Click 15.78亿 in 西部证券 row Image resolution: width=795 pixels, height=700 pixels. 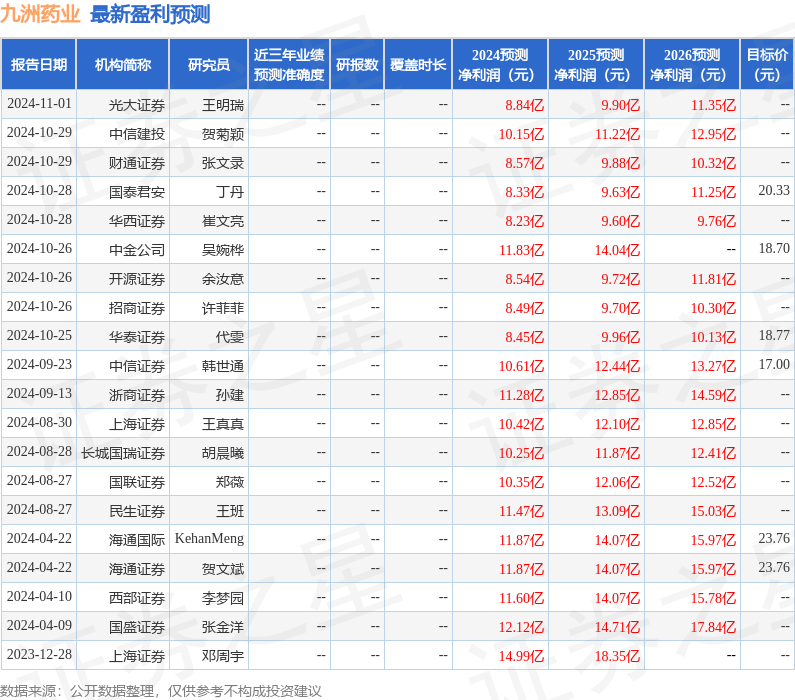(713, 598)
